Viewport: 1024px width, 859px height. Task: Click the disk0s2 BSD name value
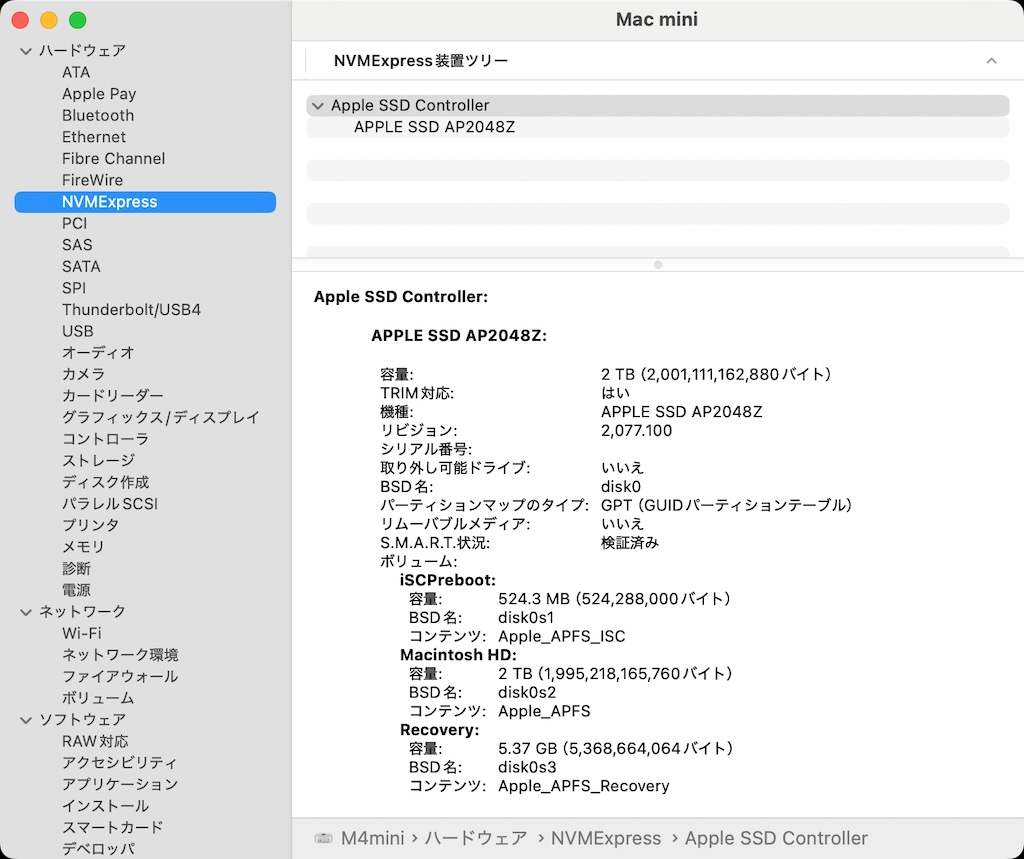point(527,692)
